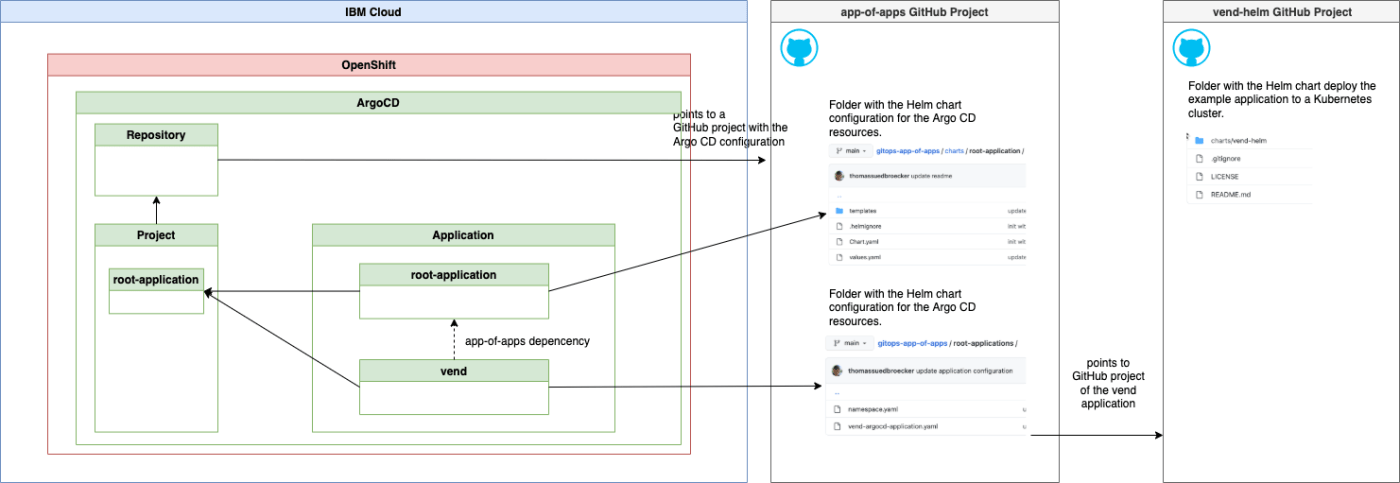Open the main branch dropdown above templates
Viewport: 1400px width, 483px height.
[851, 151]
